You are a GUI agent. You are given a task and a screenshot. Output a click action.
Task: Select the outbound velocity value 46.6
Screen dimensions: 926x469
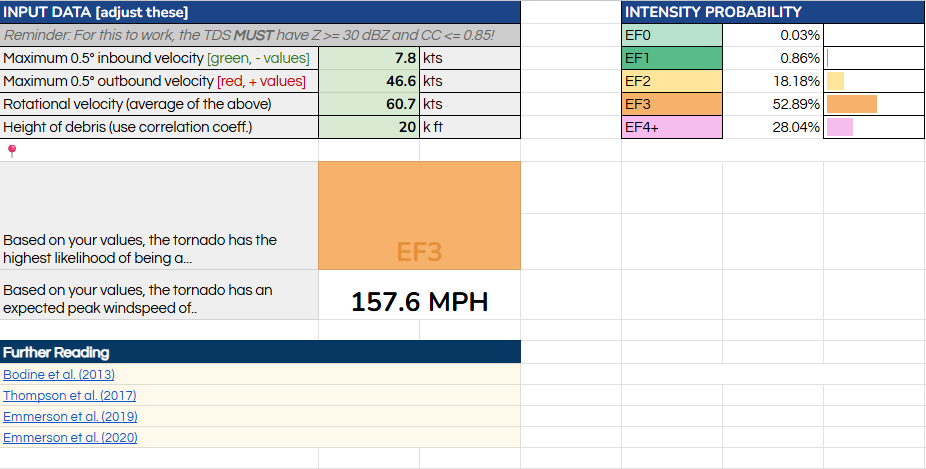(369, 81)
